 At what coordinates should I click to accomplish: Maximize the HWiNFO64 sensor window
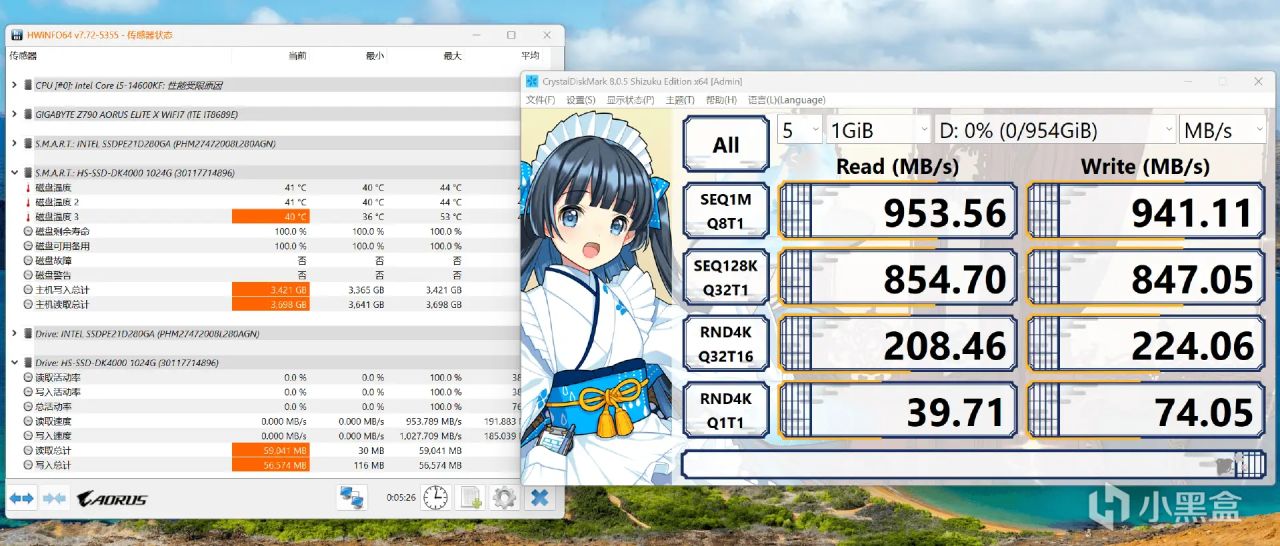pos(511,35)
